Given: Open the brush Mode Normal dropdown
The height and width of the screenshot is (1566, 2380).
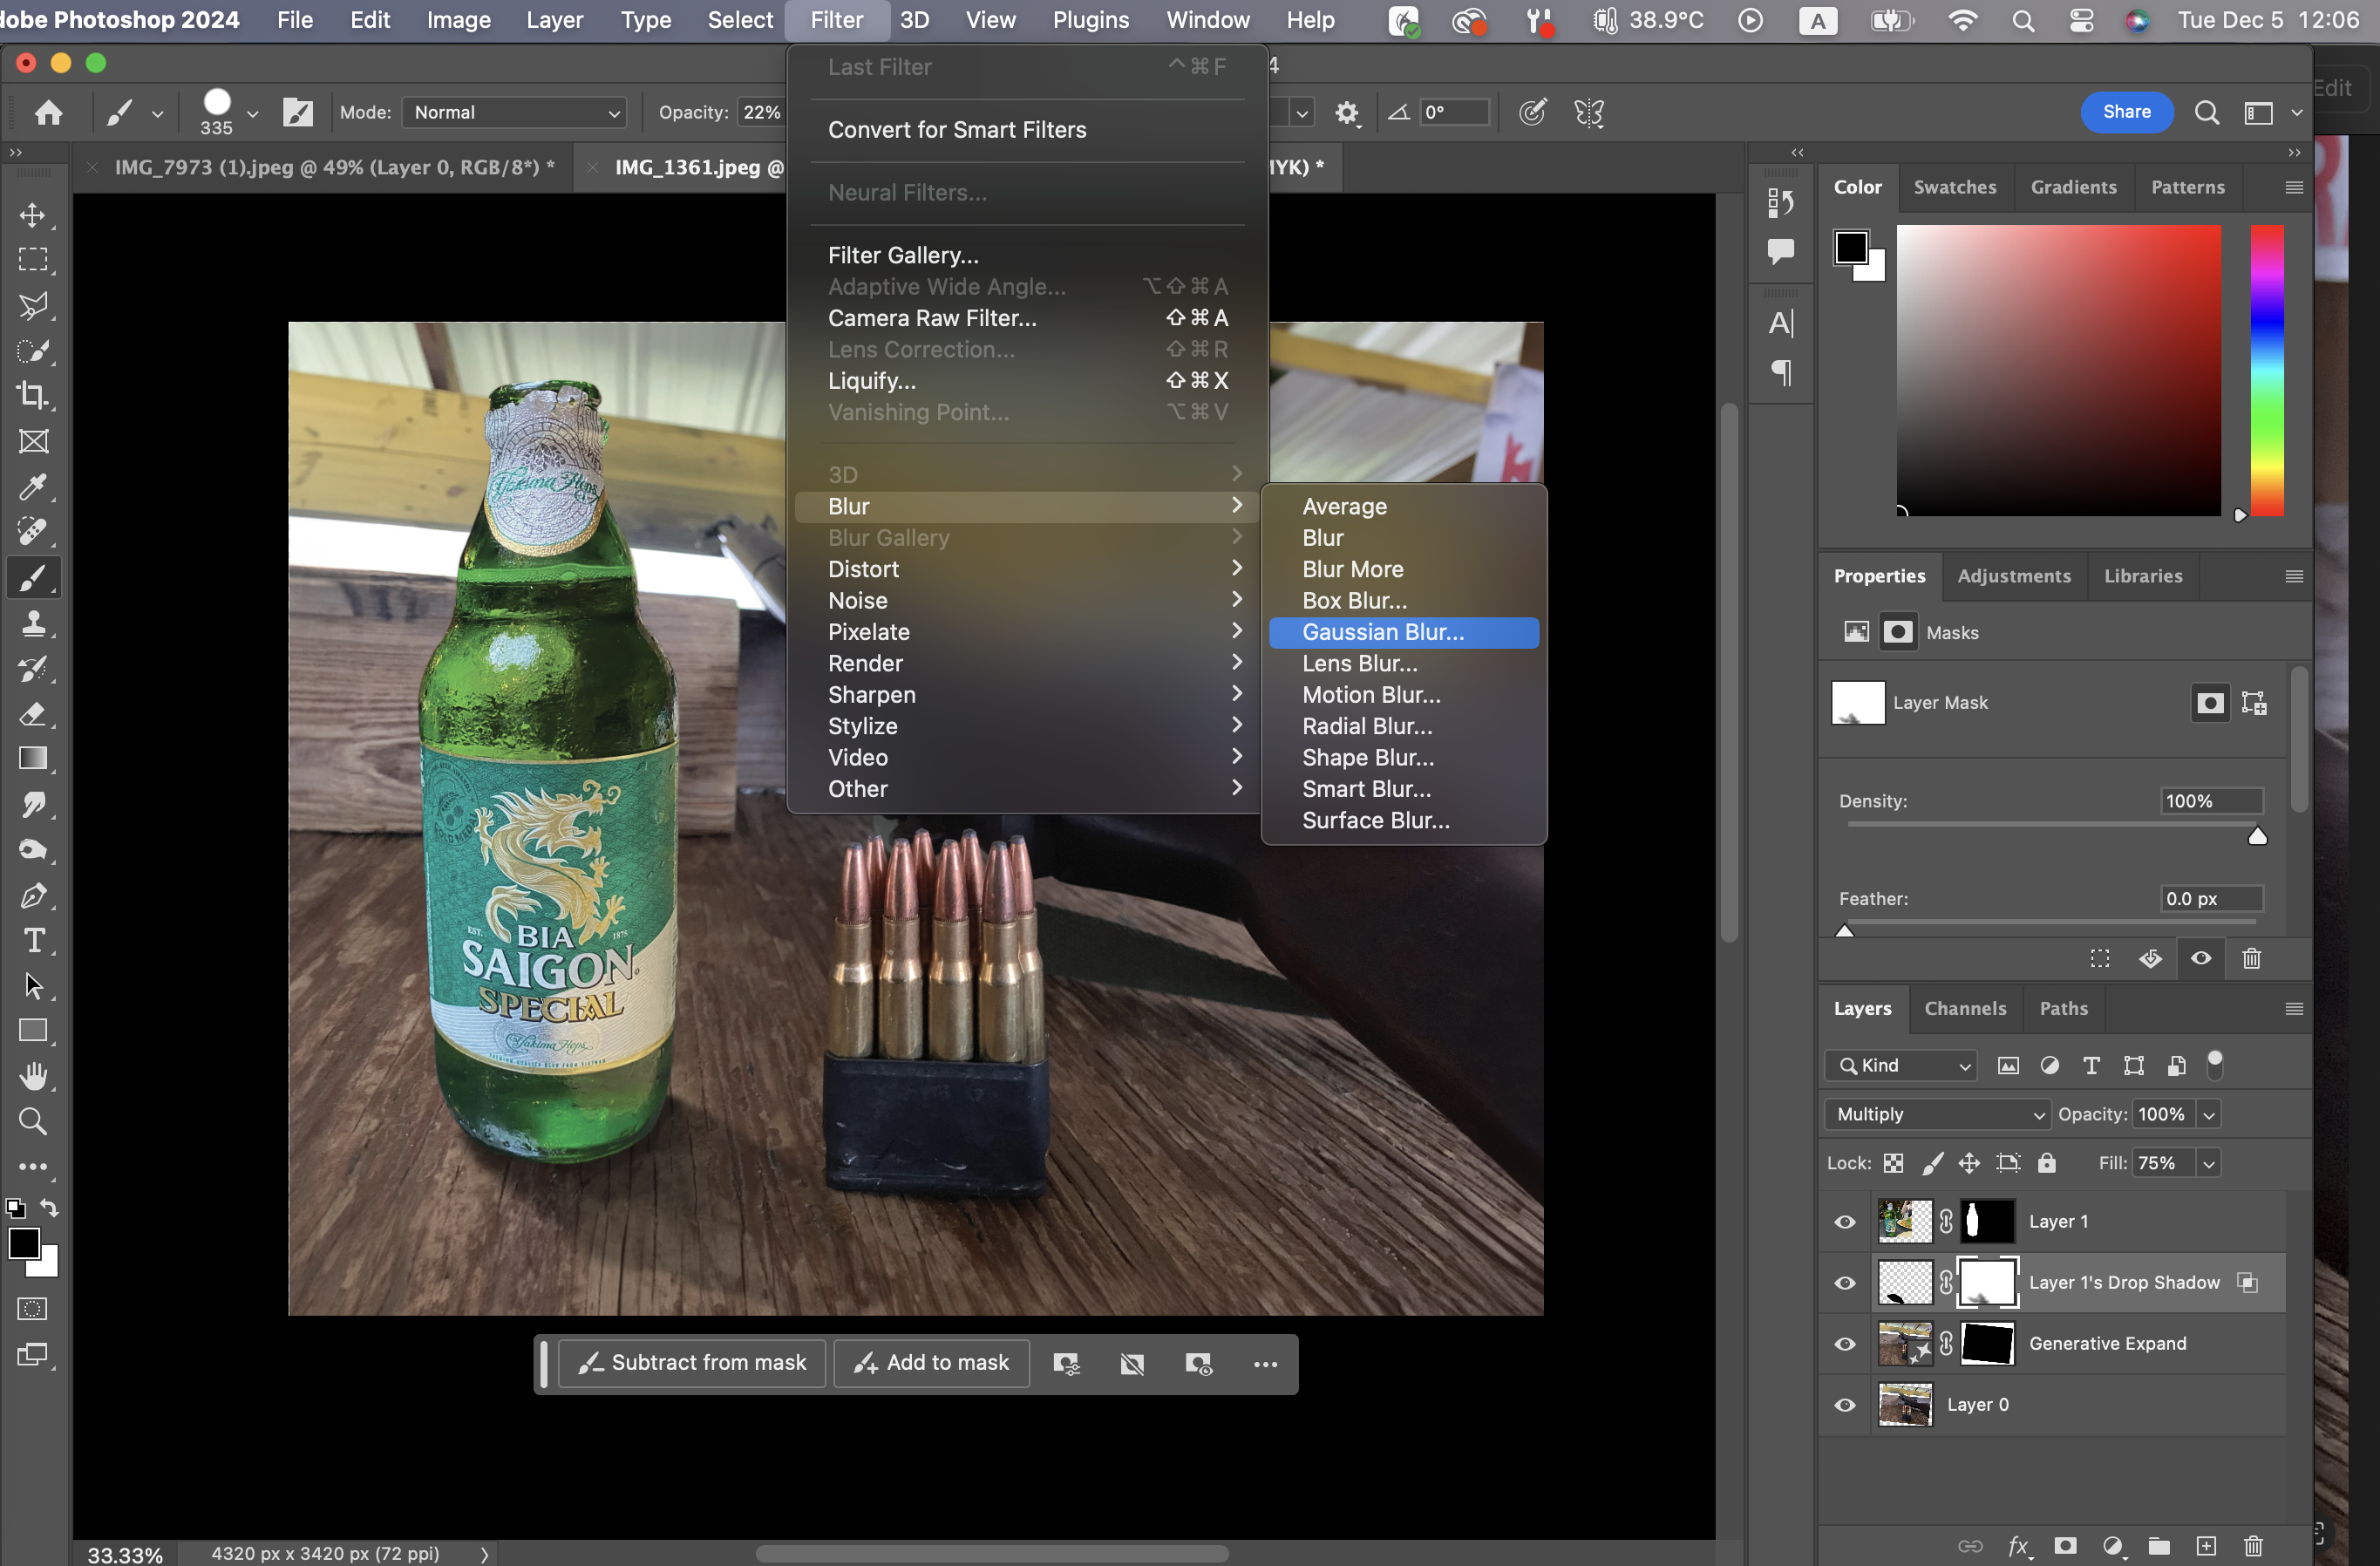Looking at the screenshot, I should pyautogui.click(x=515, y=112).
